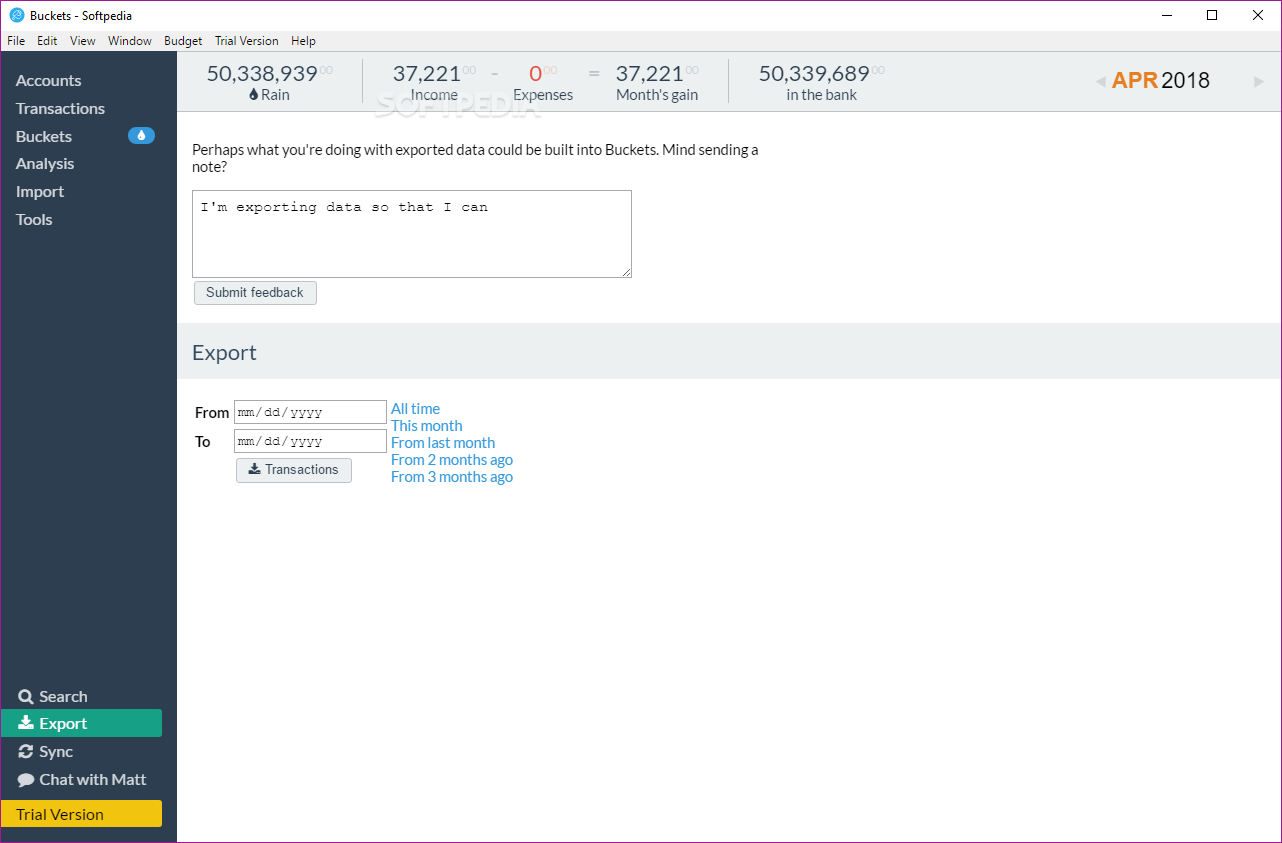Open the Budget menu
The width and height of the screenshot is (1282, 843).
click(x=183, y=41)
